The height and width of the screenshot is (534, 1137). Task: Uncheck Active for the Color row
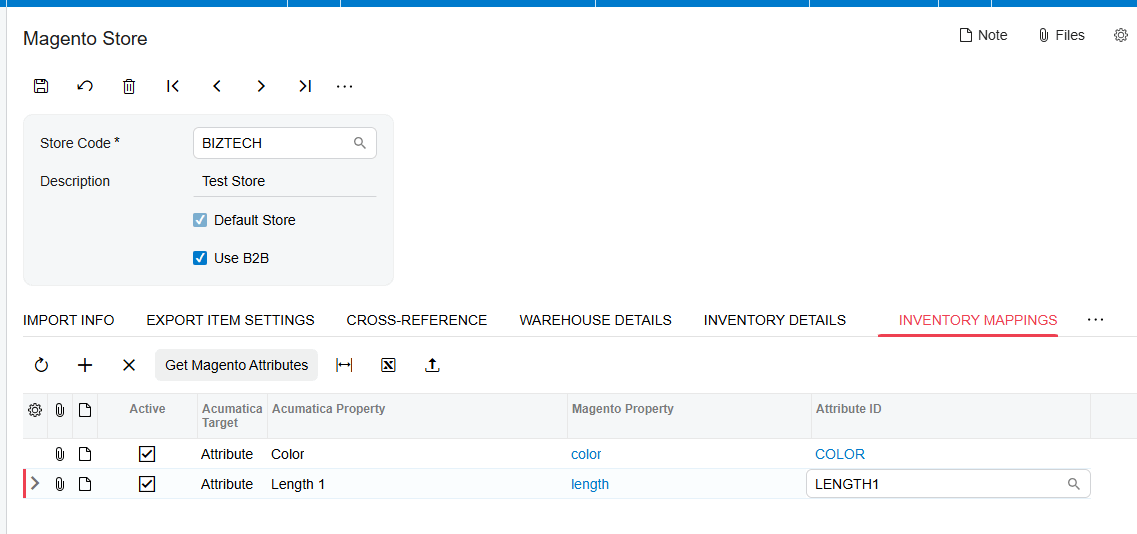point(147,454)
